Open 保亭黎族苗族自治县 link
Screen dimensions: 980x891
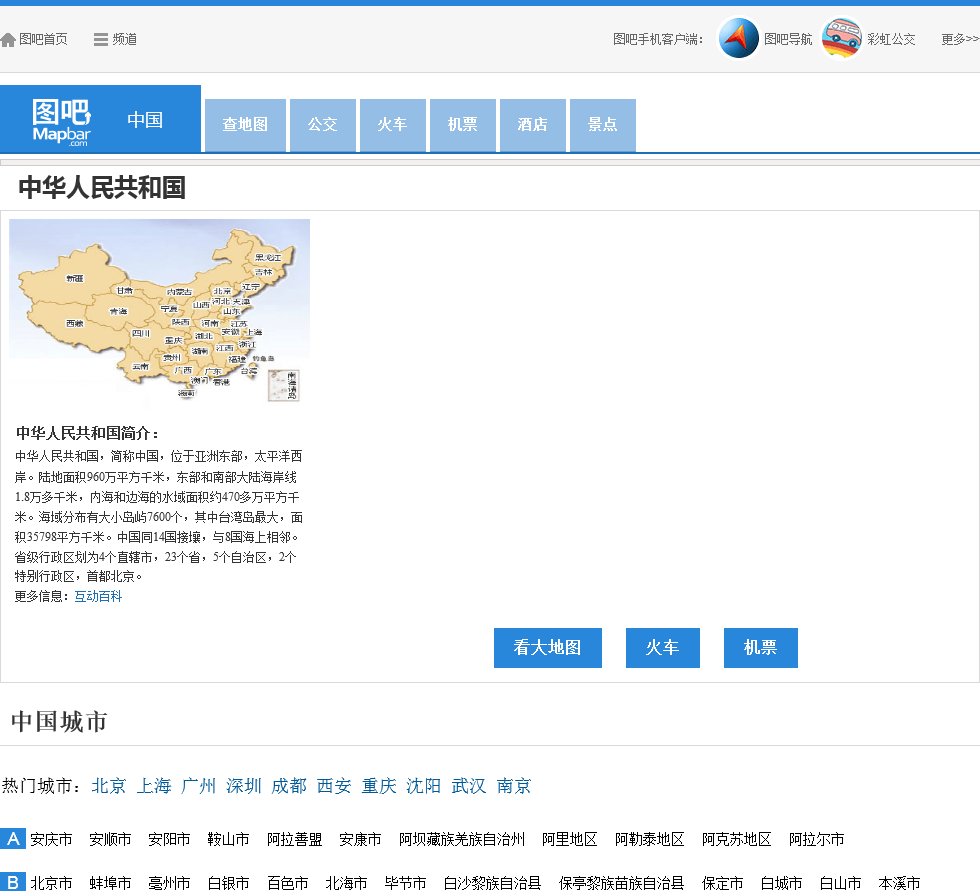621,883
